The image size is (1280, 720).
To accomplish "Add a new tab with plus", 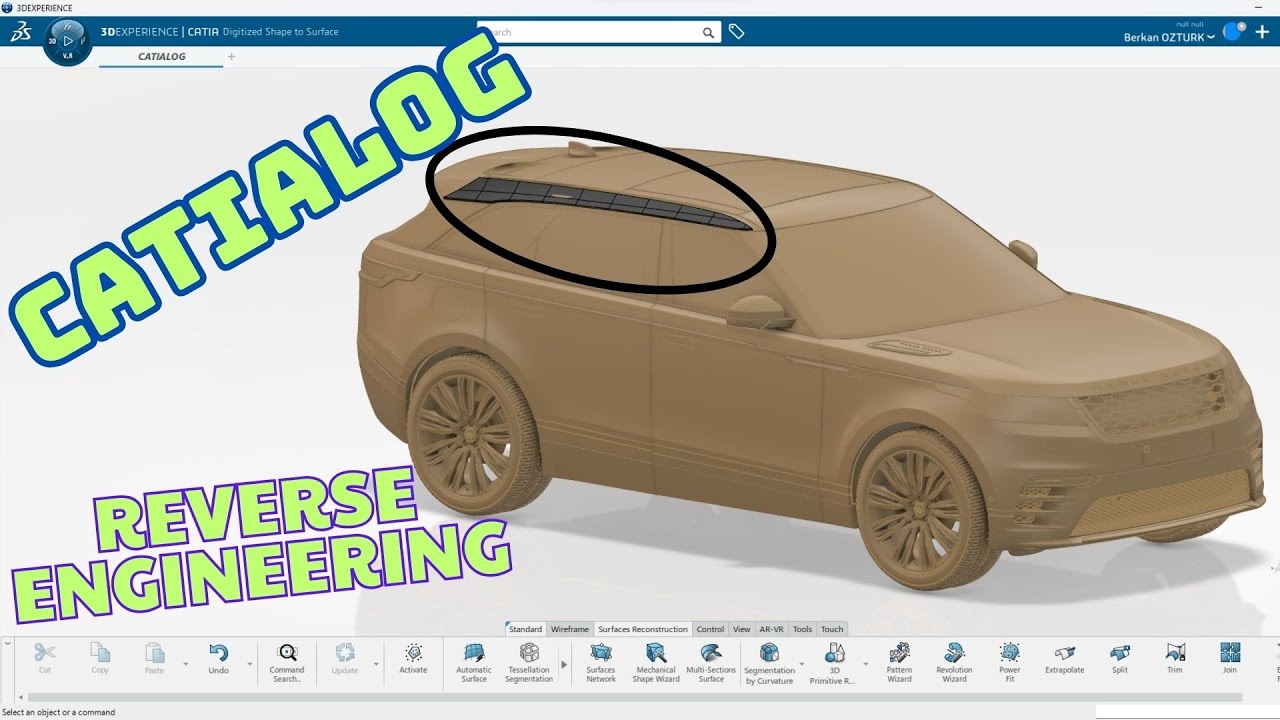I will (232, 57).
